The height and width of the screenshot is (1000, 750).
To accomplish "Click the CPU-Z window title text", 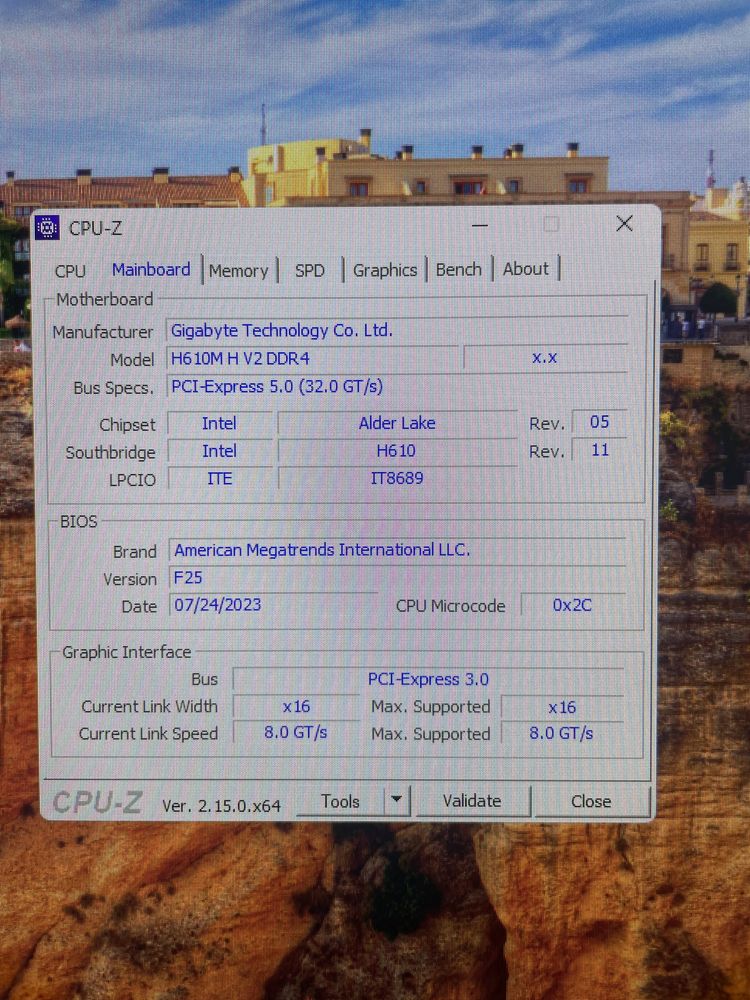I will tap(95, 228).
